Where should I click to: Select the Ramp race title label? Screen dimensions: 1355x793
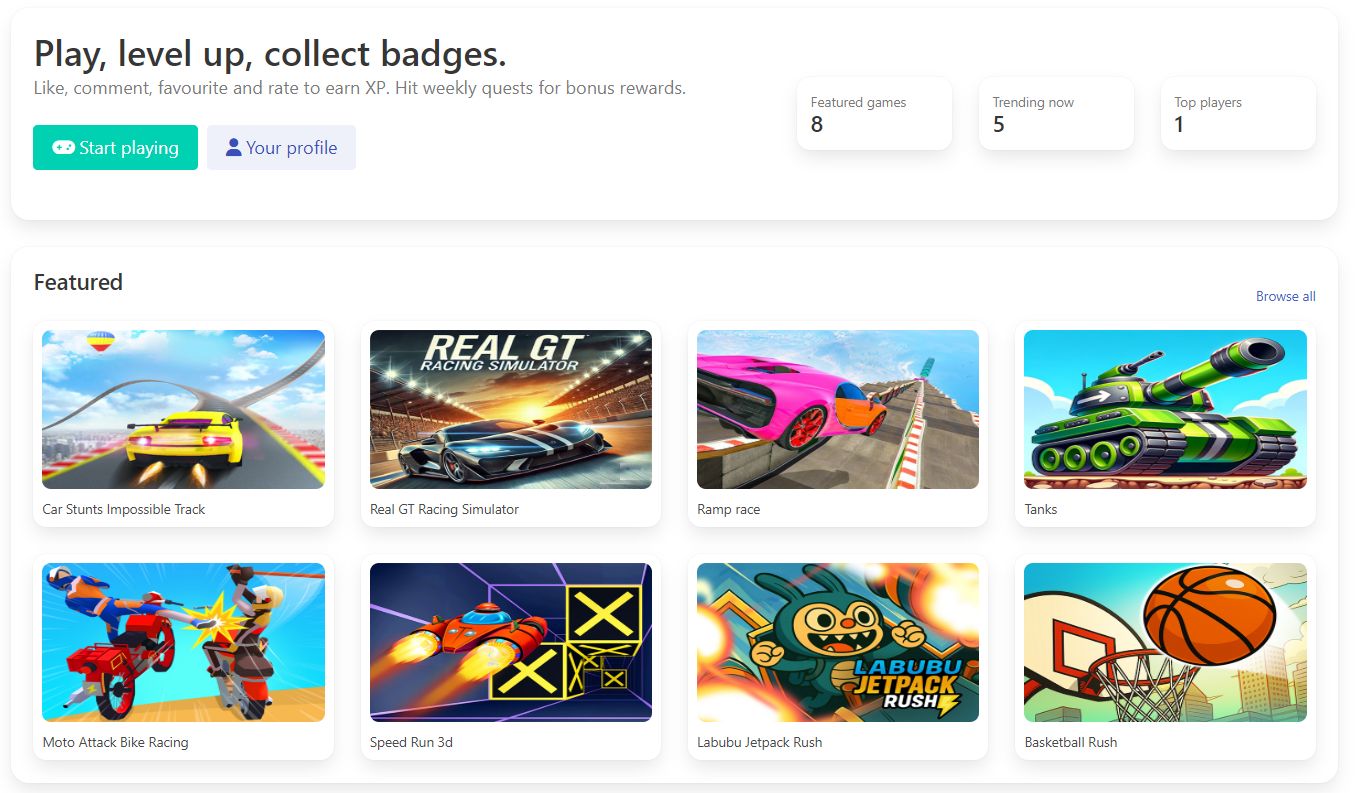tap(729, 509)
